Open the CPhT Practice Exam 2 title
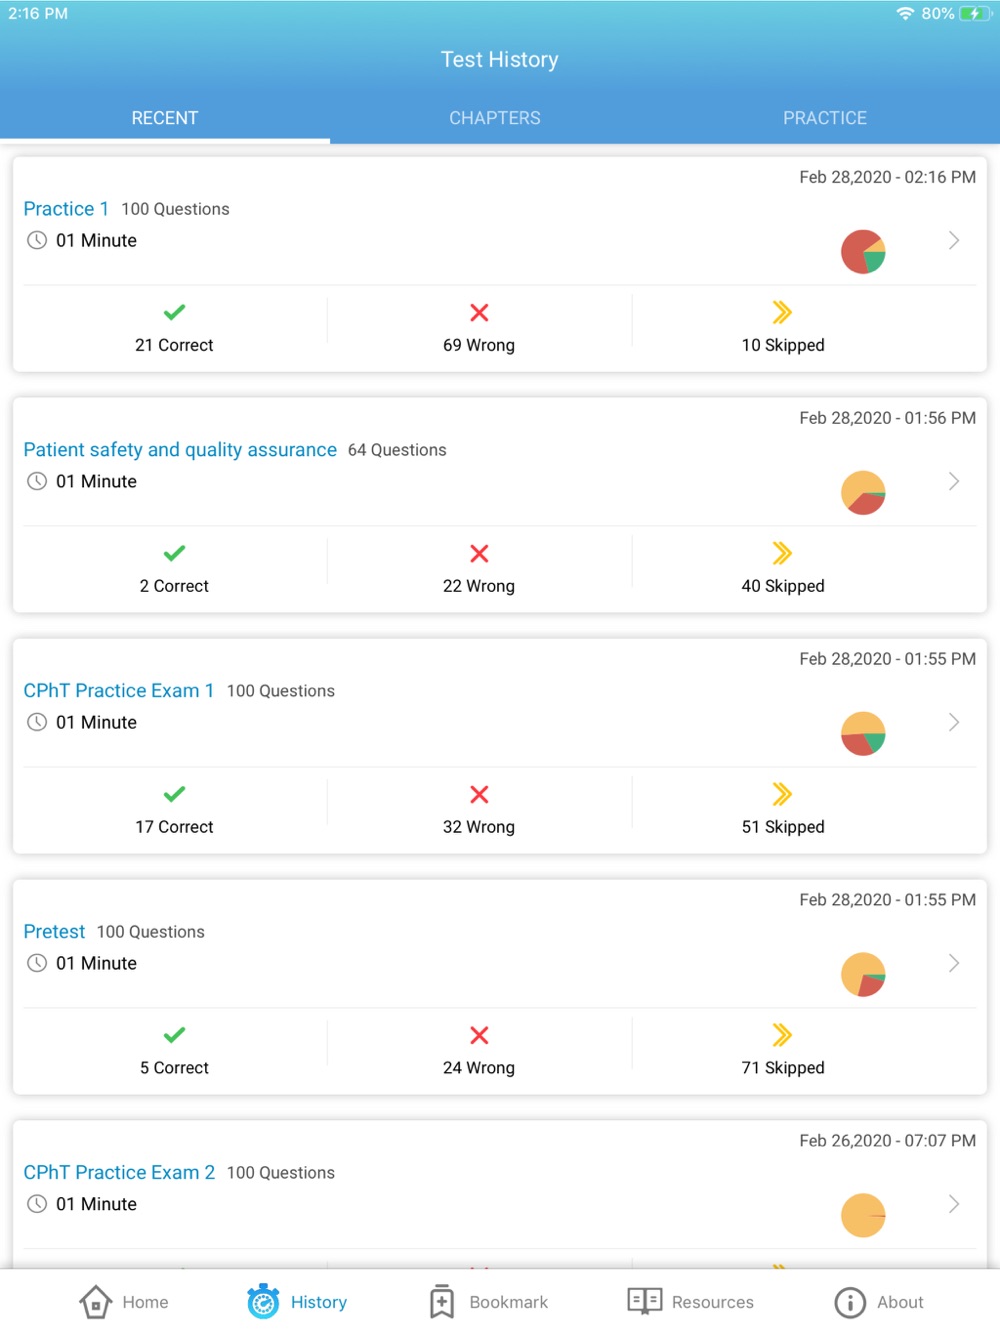This screenshot has width=1000, height=1334. pos(119,1172)
